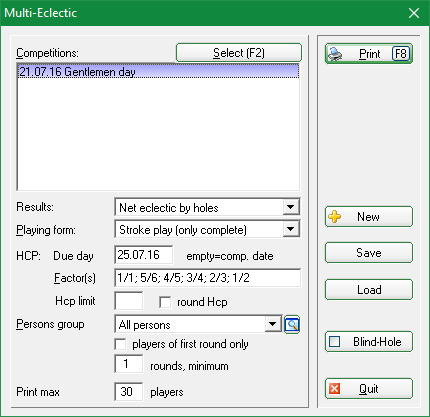Click the Print max players field
This screenshot has width=430, height=417.
tap(129, 392)
